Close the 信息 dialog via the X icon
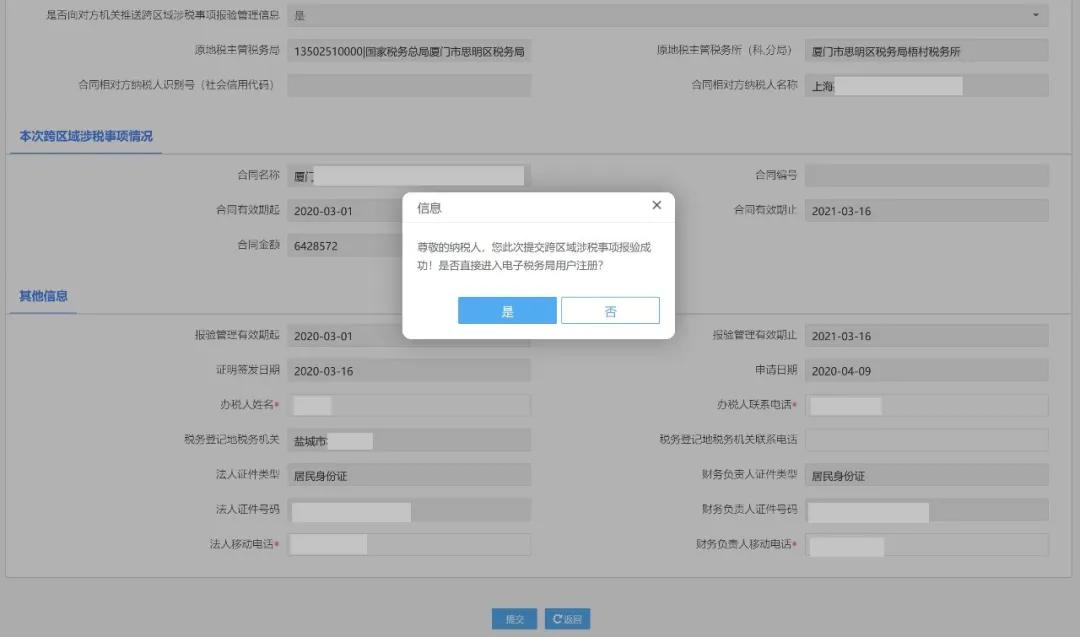Viewport: 1080px width, 637px height. [656, 205]
